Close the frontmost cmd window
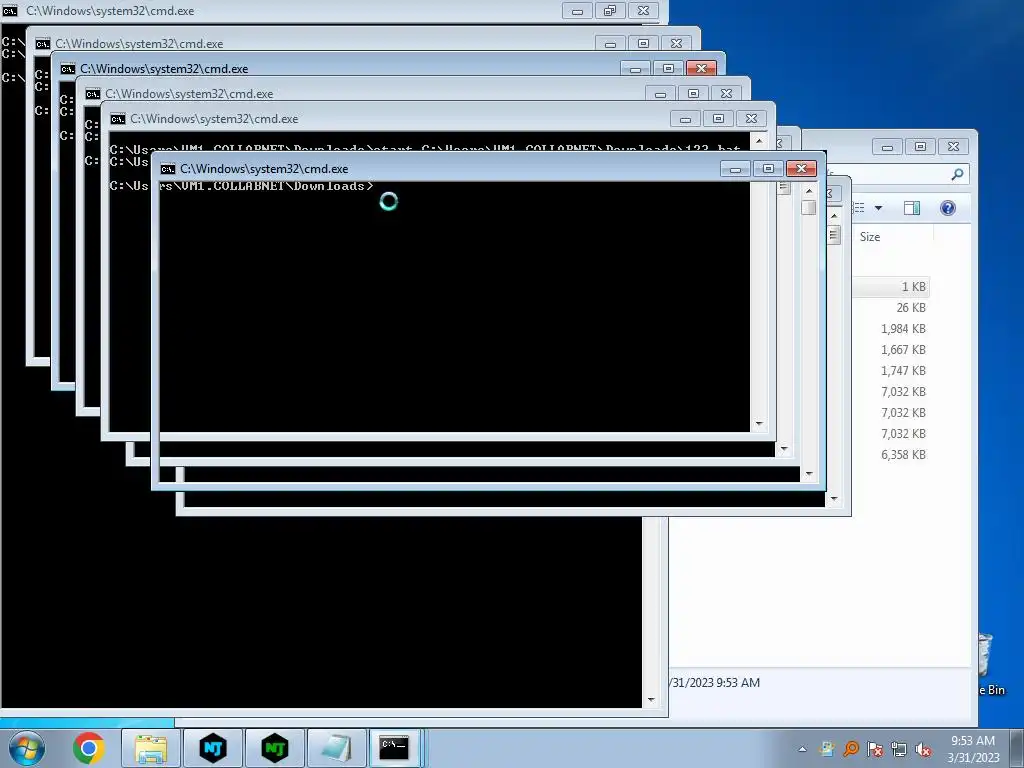The image size is (1024, 768). pos(801,169)
